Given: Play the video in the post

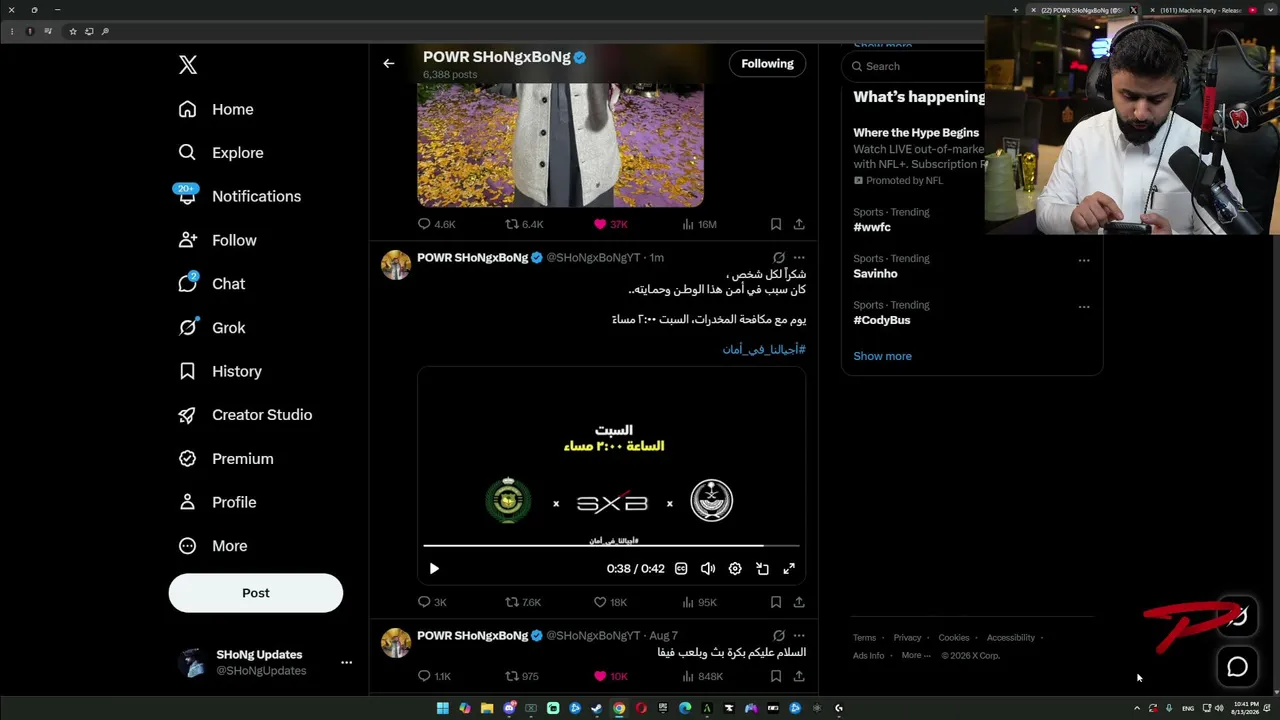Looking at the screenshot, I should click(434, 569).
